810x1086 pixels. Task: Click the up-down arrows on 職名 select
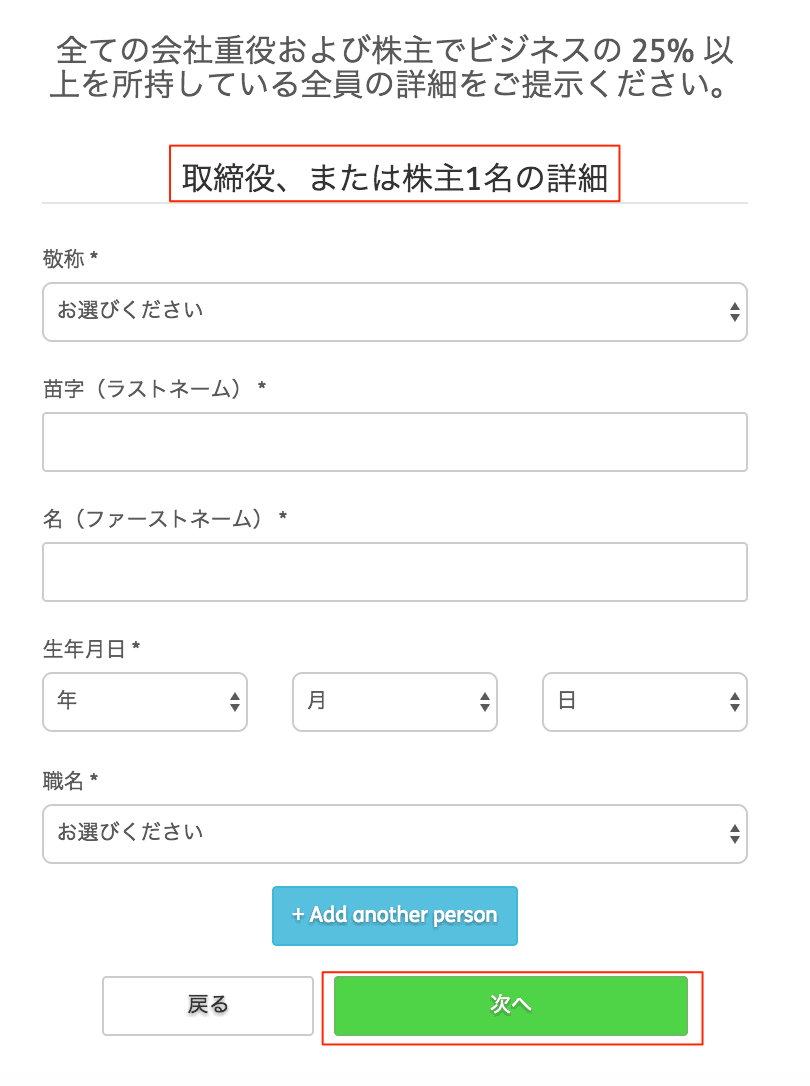[x=734, y=833]
